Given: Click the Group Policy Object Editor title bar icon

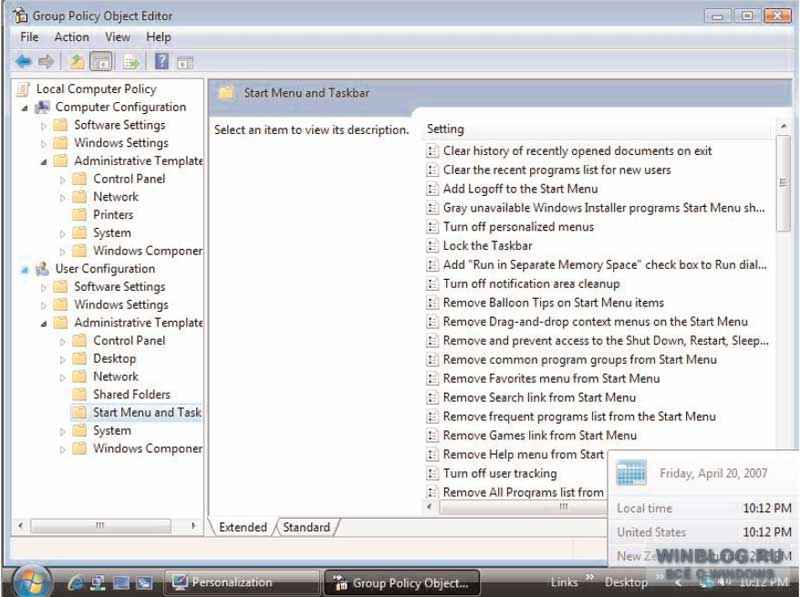Looking at the screenshot, I should coord(20,16).
